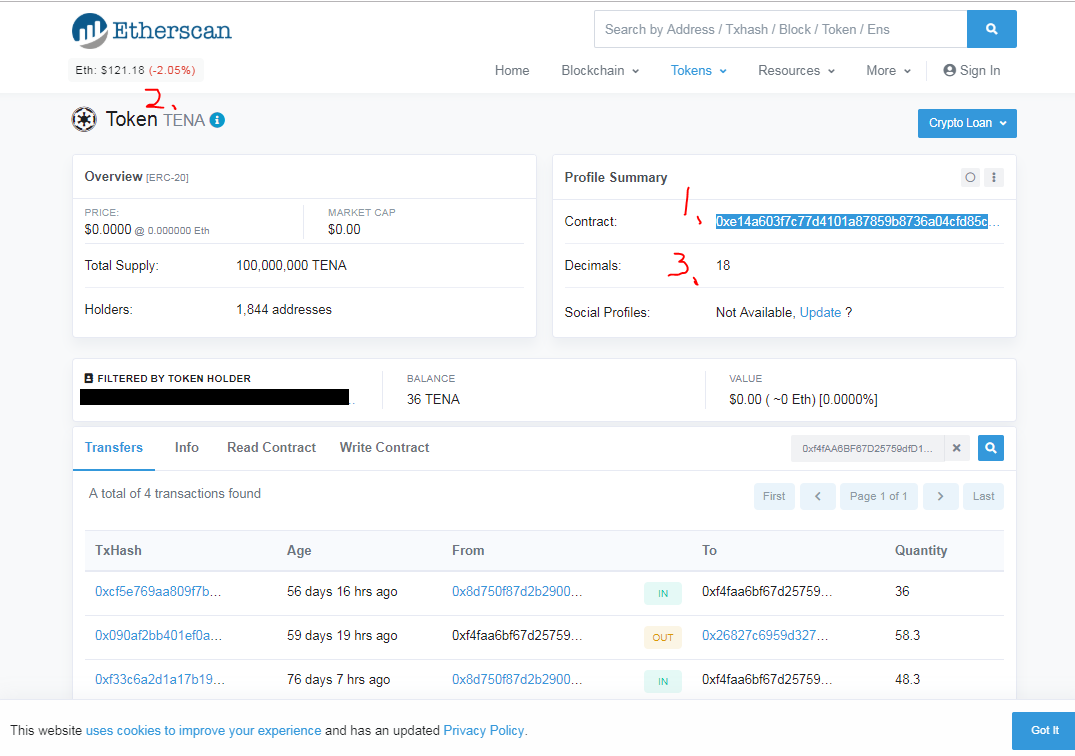Go to previous page arrow
1075x756 pixels.
coord(817,496)
